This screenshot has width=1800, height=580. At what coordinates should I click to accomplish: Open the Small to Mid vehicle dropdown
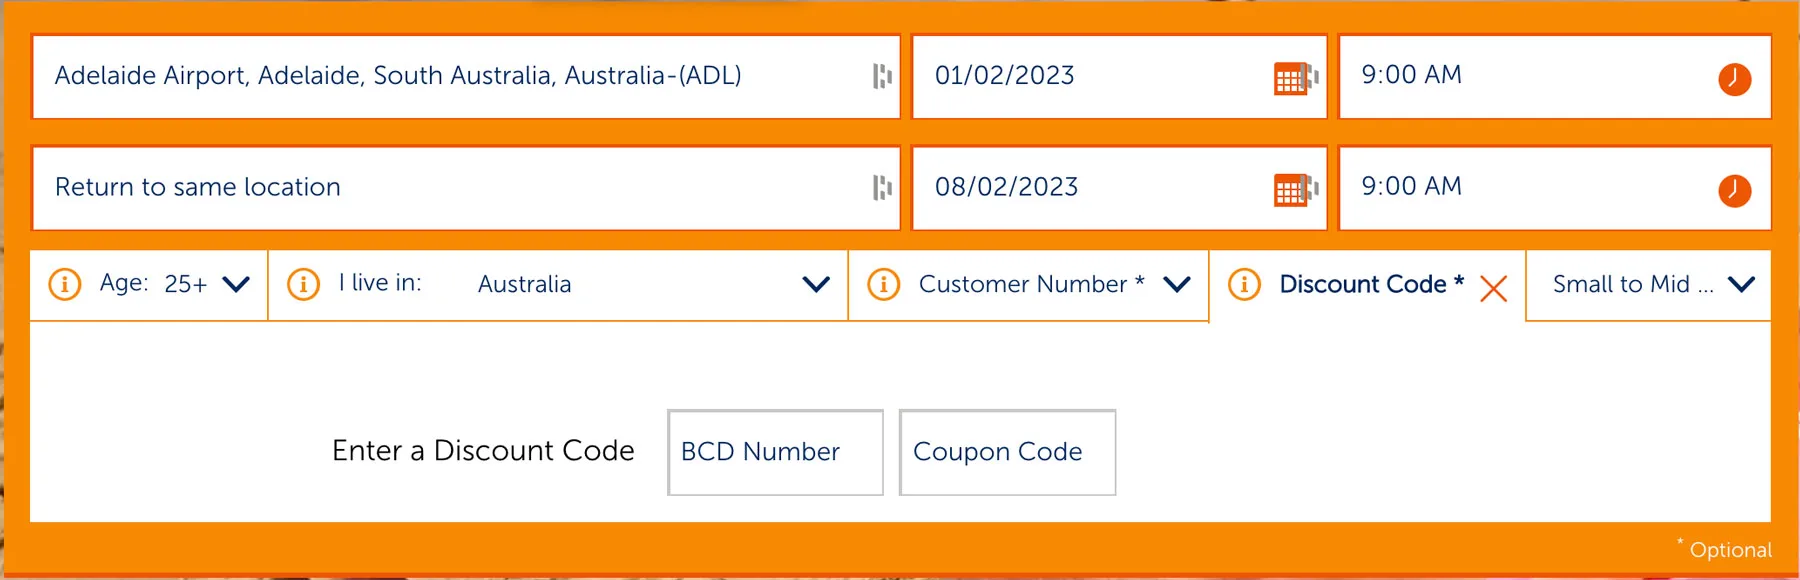coord(1740,284)
